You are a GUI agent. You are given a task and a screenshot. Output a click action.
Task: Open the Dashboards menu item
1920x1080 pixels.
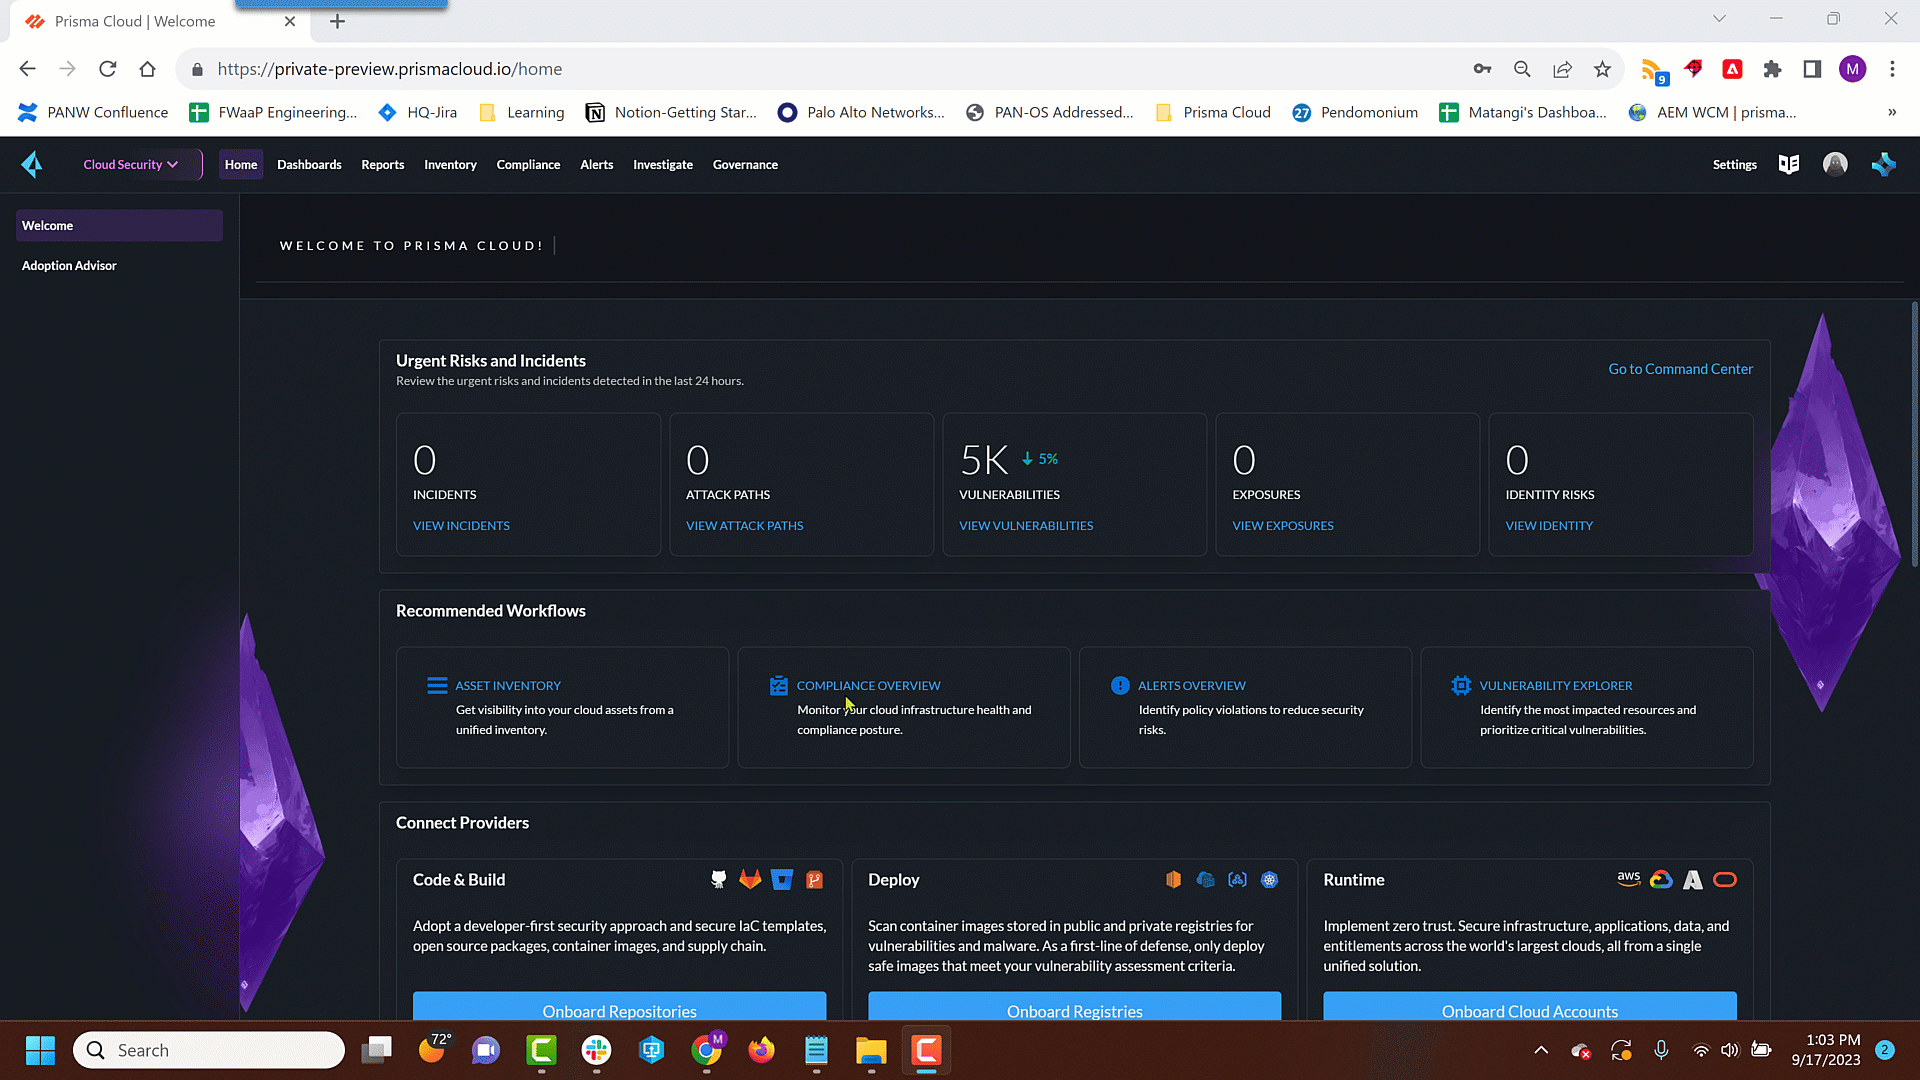(309, 165)
